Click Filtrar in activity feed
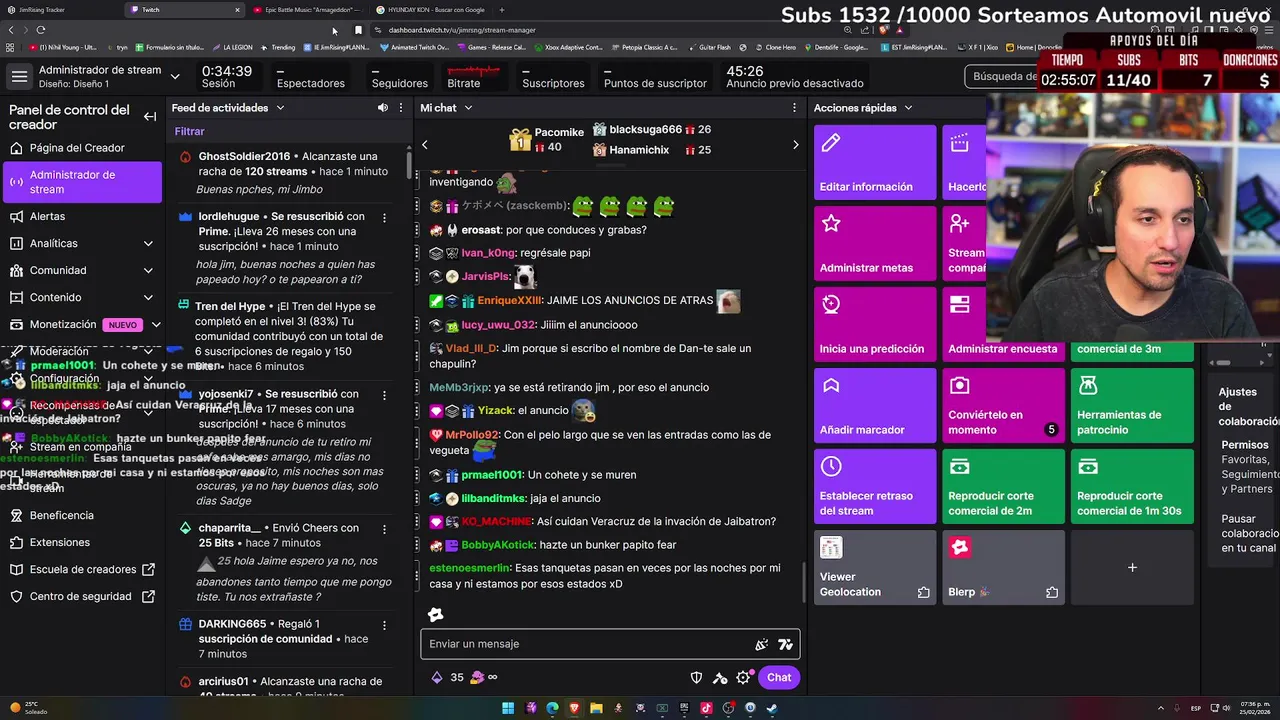Viewport: 1280px width, 720px height. (x=189, y=131)
